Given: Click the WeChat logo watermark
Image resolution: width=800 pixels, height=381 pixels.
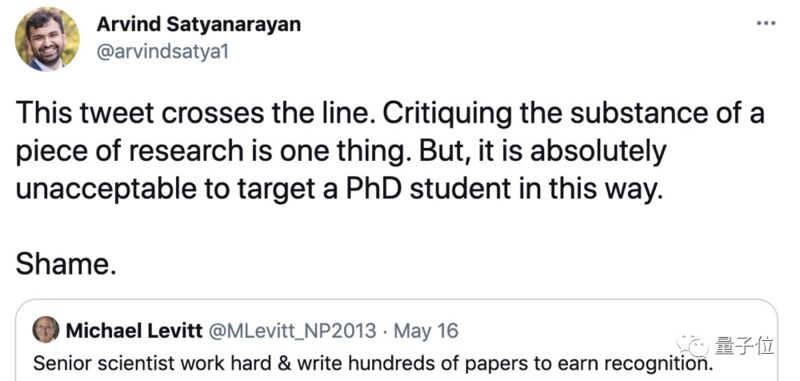Looking at the screenshot, I should (x=693, y=346).
